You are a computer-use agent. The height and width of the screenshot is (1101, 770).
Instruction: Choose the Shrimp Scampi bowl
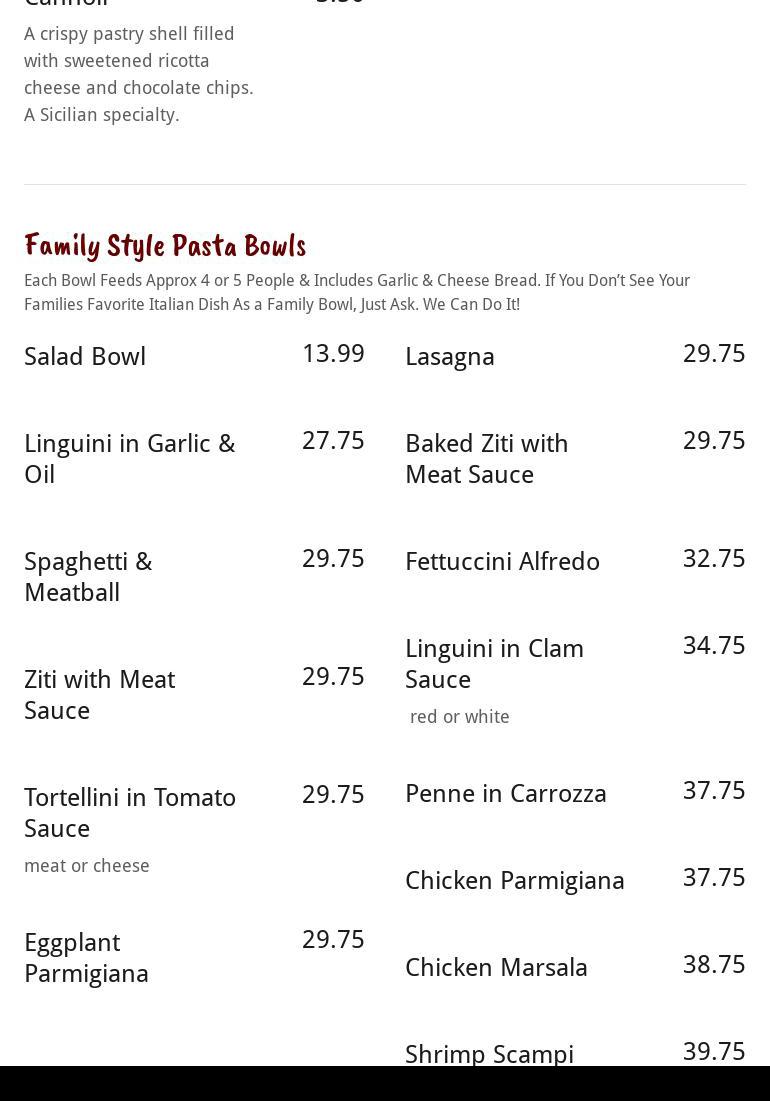tap(489, 1054)
